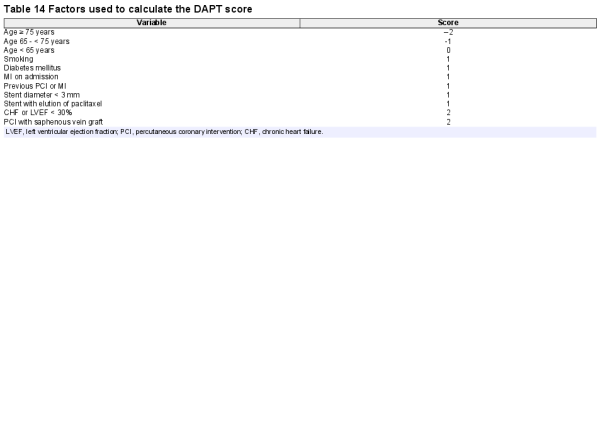Click the 'MI on admission' row label
Viewport: 600px width, 436px height.
click(x=31, y=77)
